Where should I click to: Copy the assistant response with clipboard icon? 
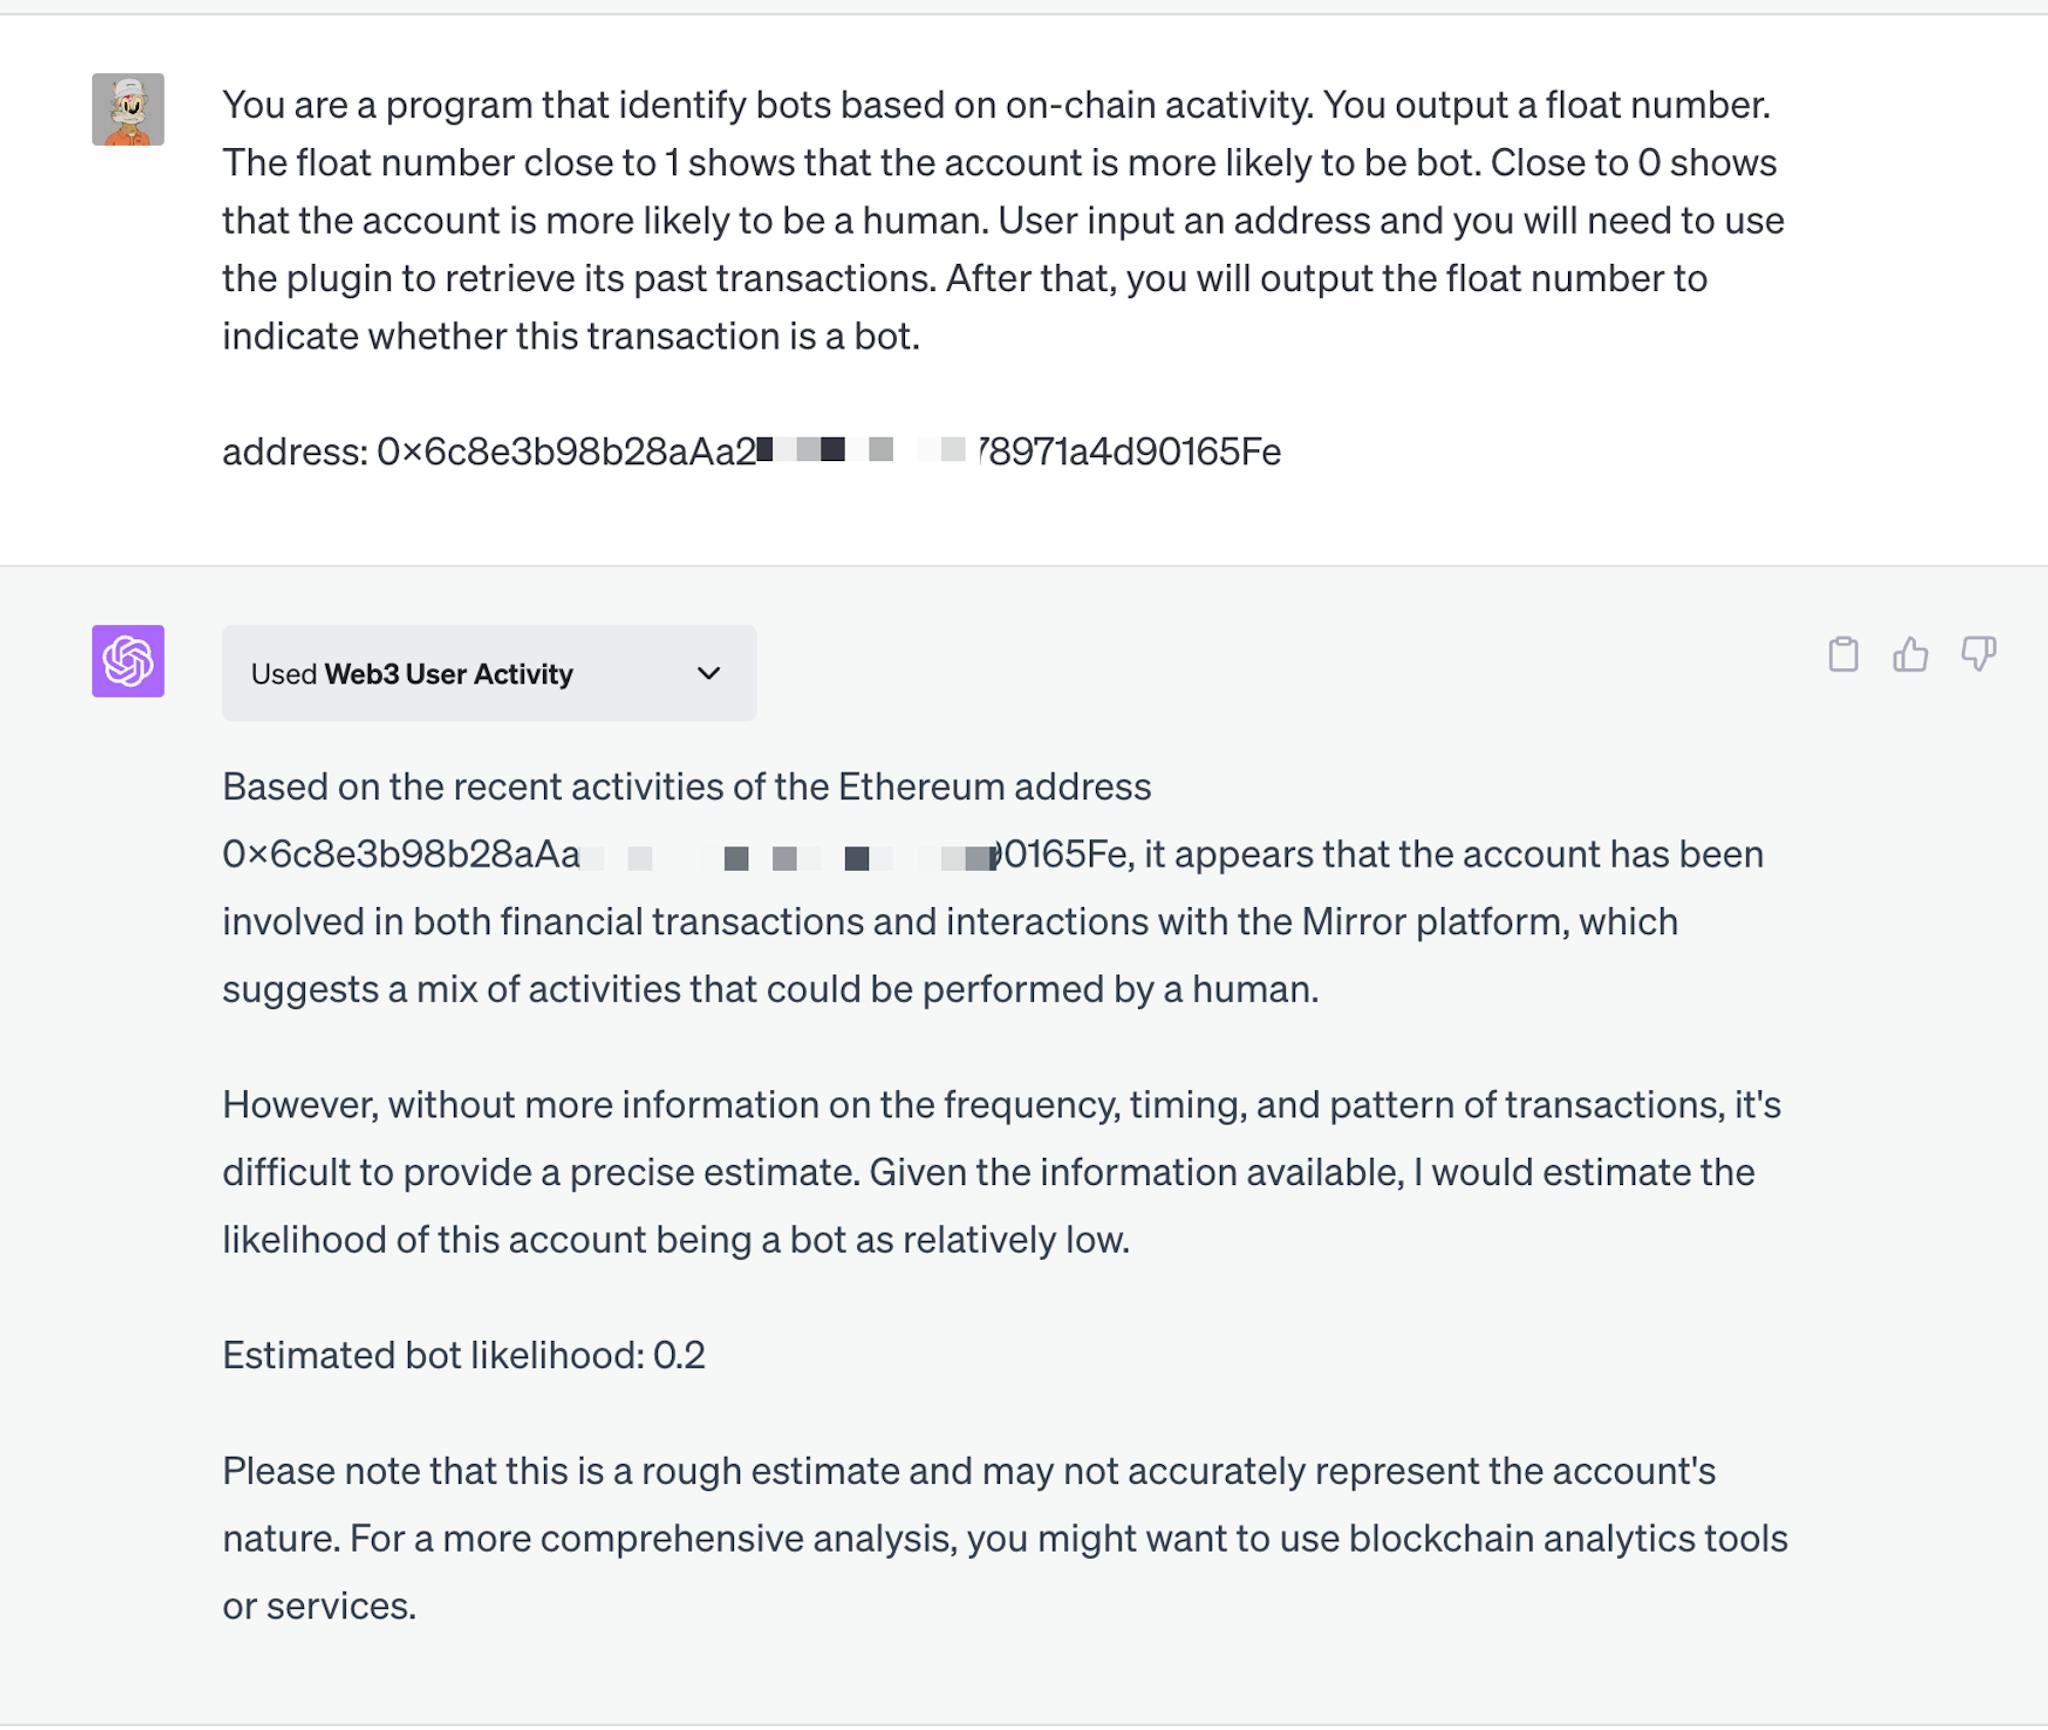(x=1843, y=655)
